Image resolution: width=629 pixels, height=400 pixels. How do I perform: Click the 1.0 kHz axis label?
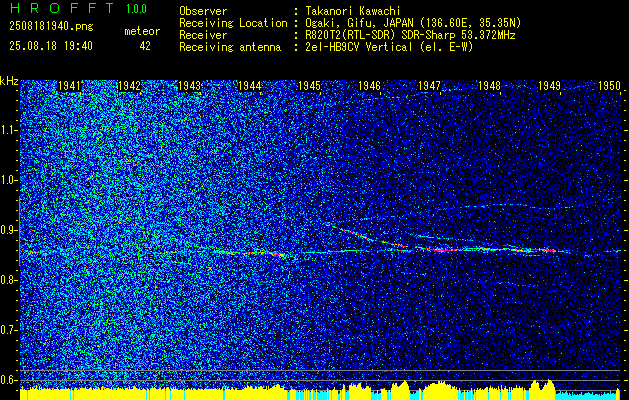coord(9,180)
